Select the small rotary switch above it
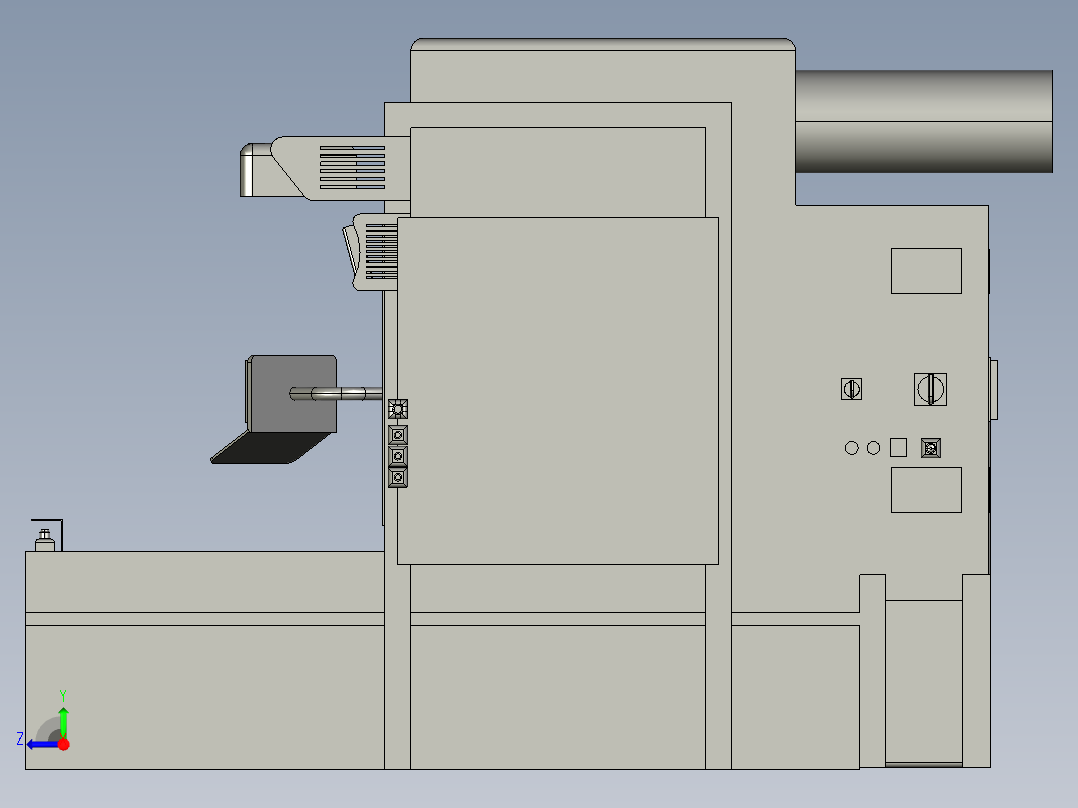Viewport: 1078px width, 808px height. pyautogui.click(x=851, y=388)
